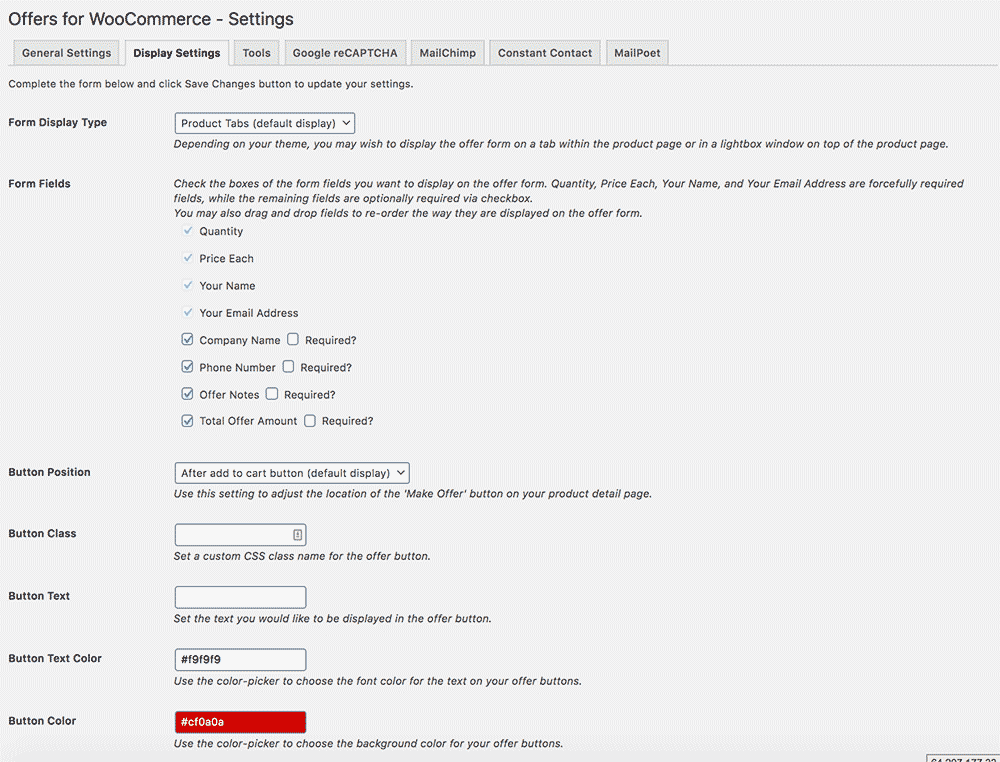Open the Constant Contact tab
The image size is (1000, 762).
[545, 53]
